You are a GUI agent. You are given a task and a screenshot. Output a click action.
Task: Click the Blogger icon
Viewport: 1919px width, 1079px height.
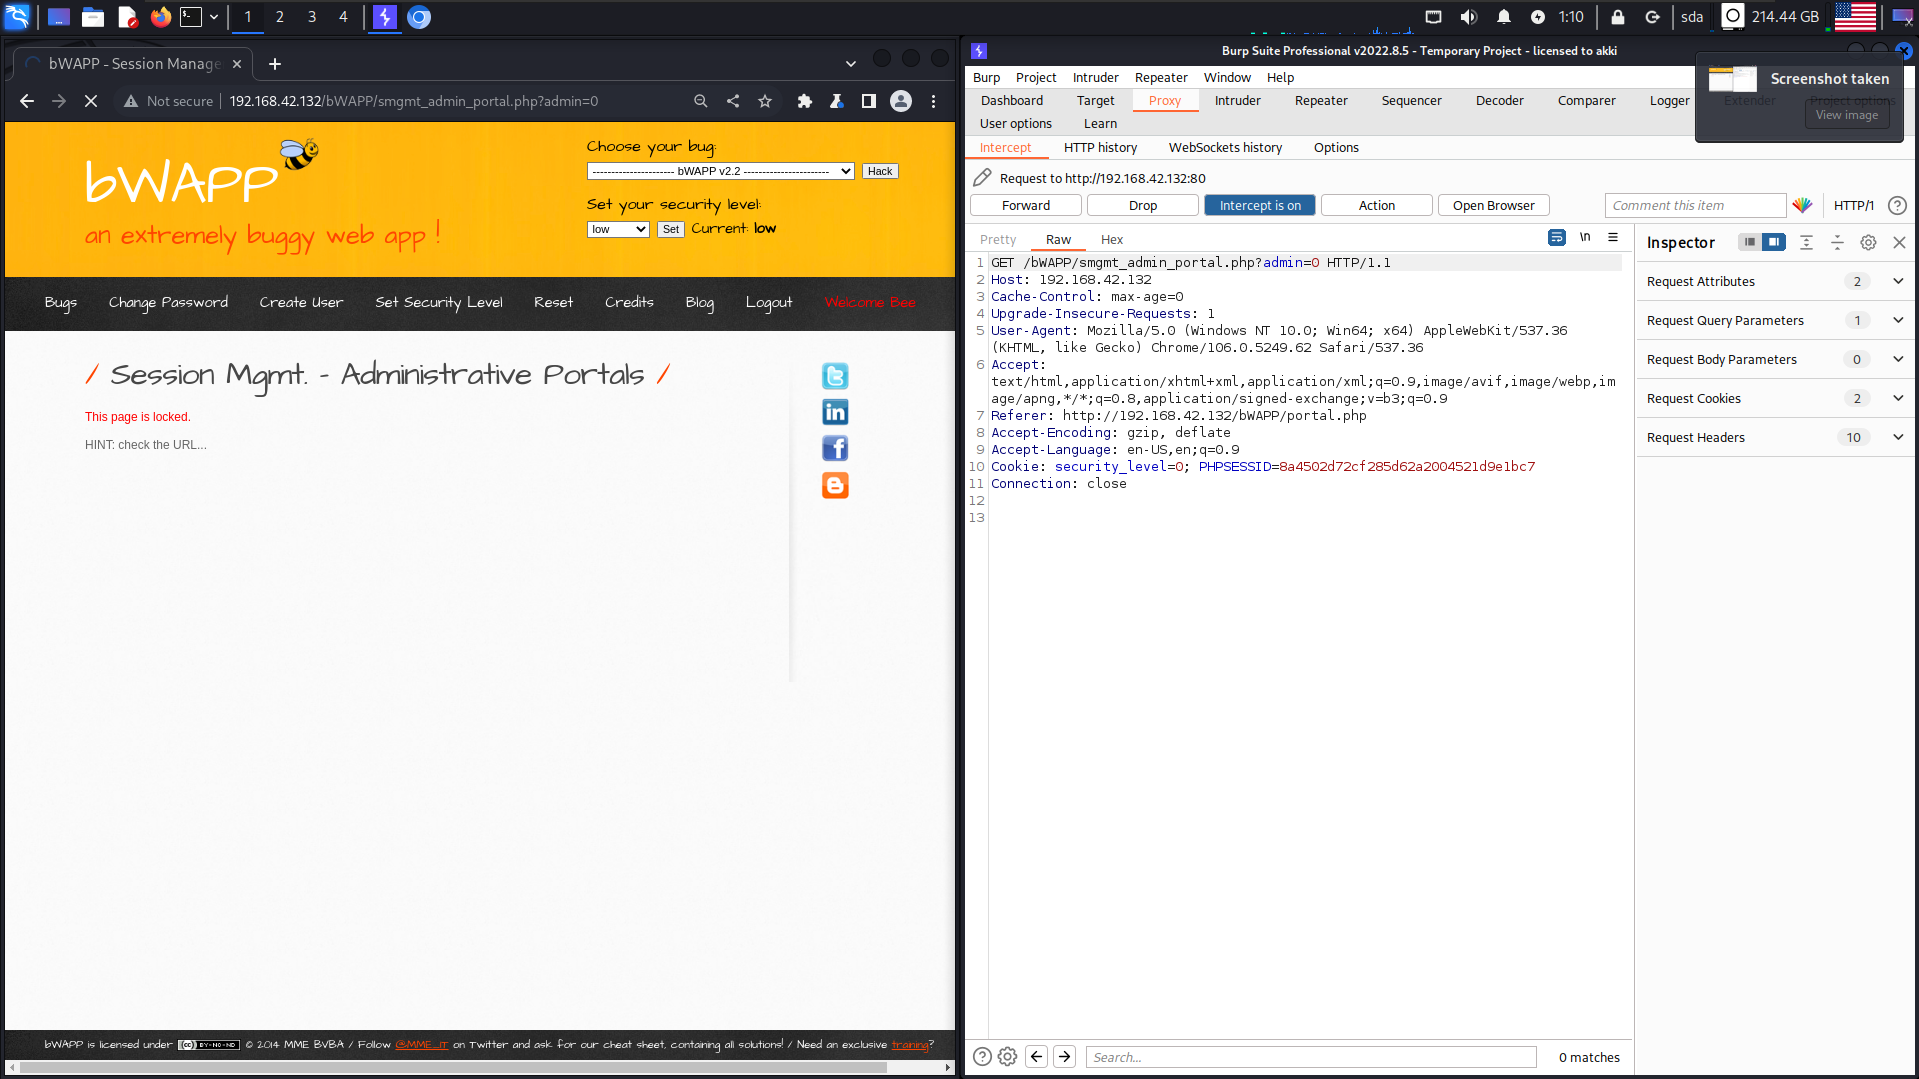click(835, 485)
